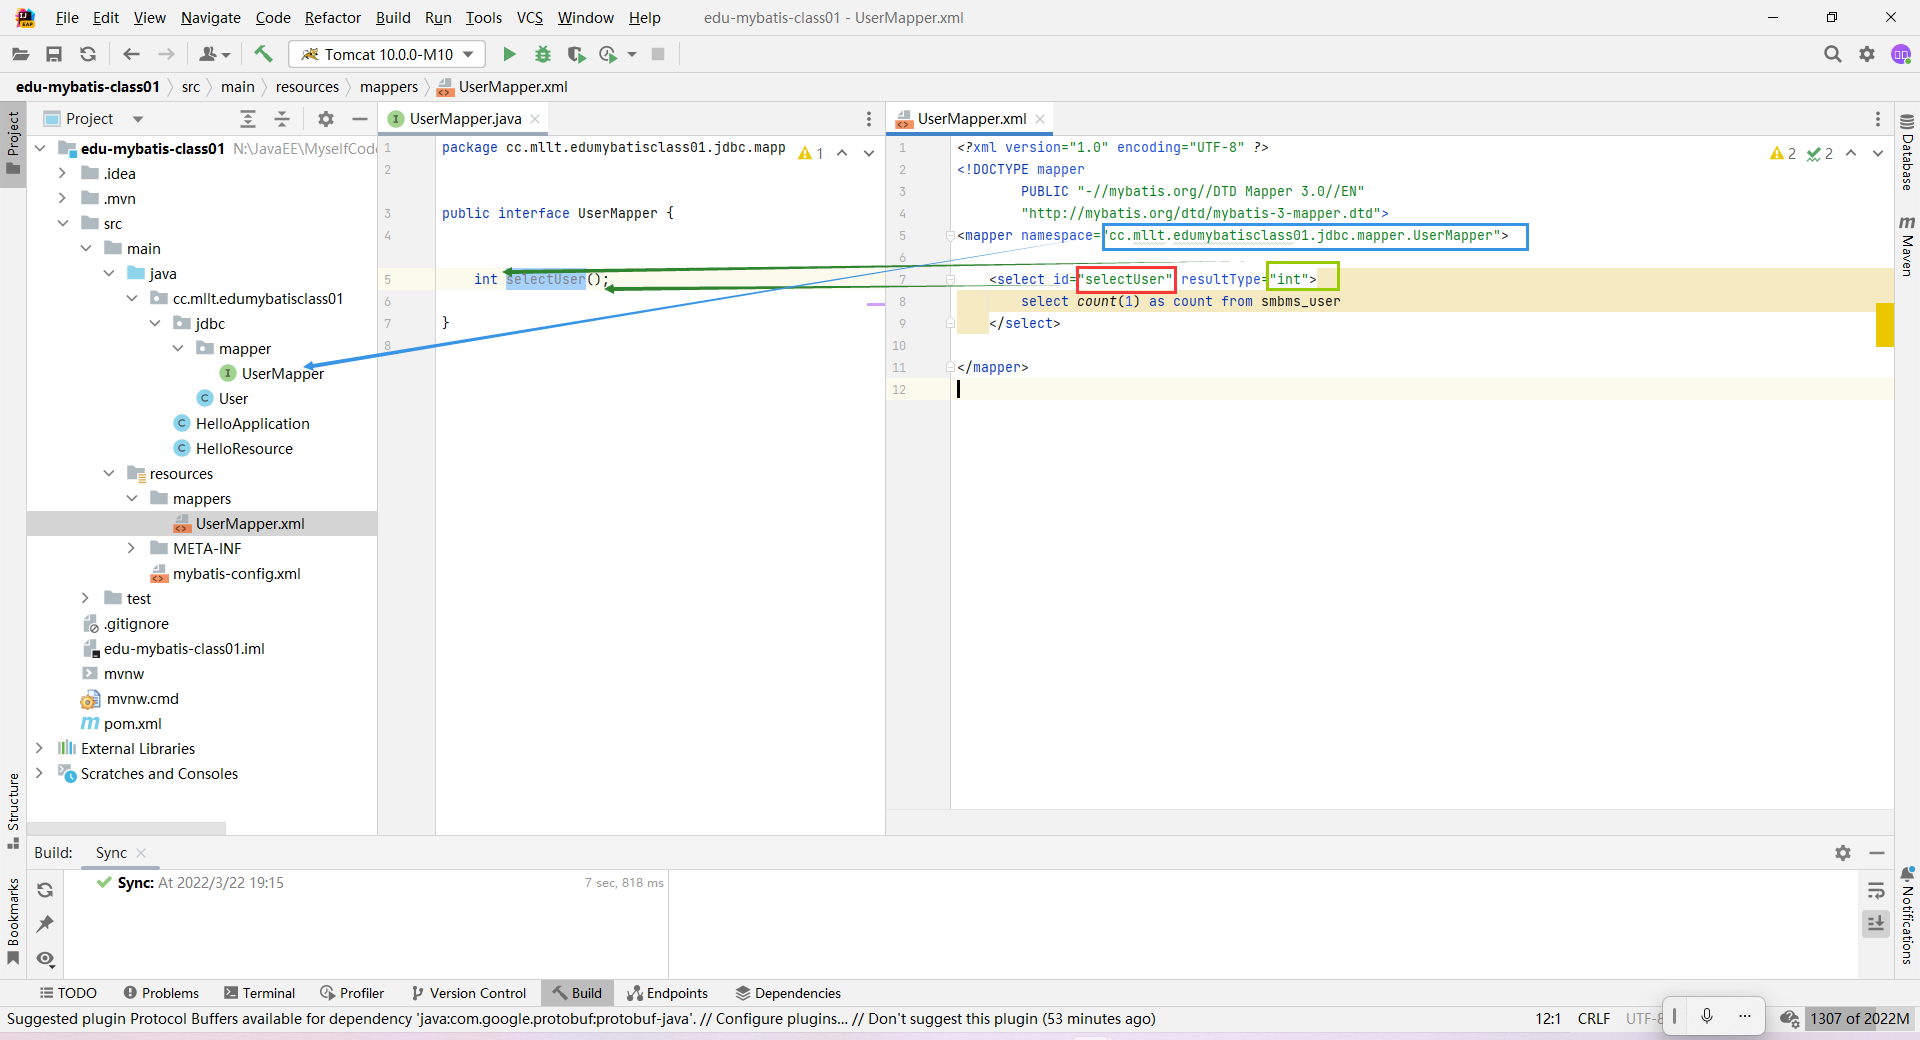This screenshot has height=1040, width=1920.
Task: Open the Refactor menu
Action: [x=332, y=18]
